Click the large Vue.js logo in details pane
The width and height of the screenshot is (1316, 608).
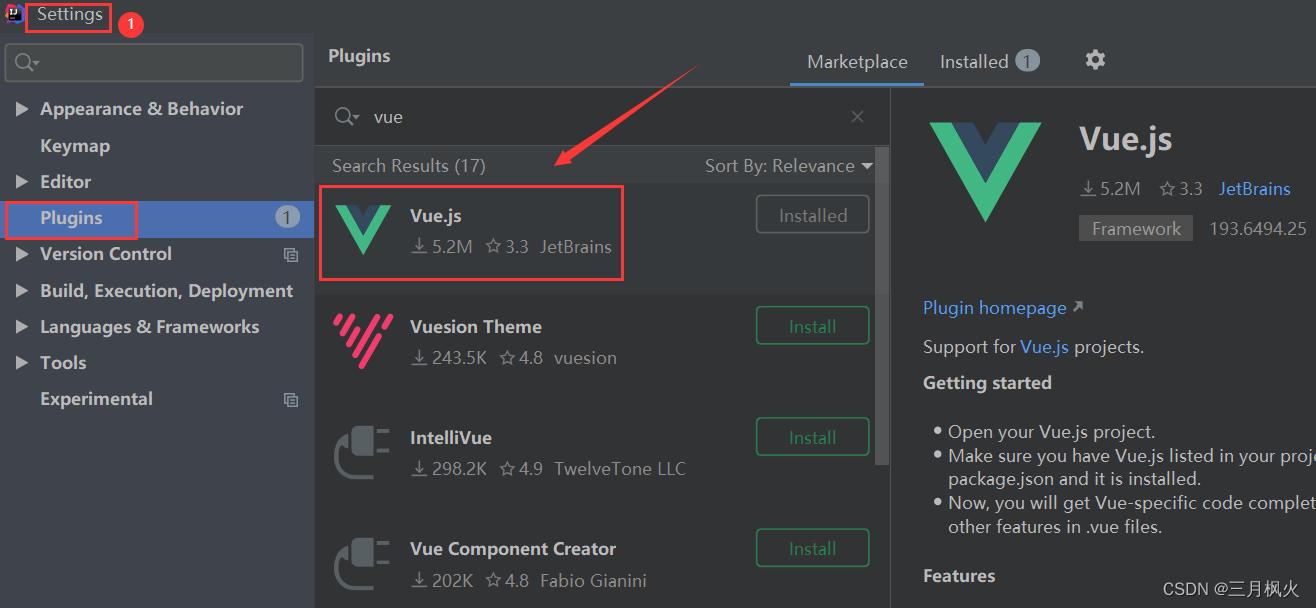(x=985, y=171)
